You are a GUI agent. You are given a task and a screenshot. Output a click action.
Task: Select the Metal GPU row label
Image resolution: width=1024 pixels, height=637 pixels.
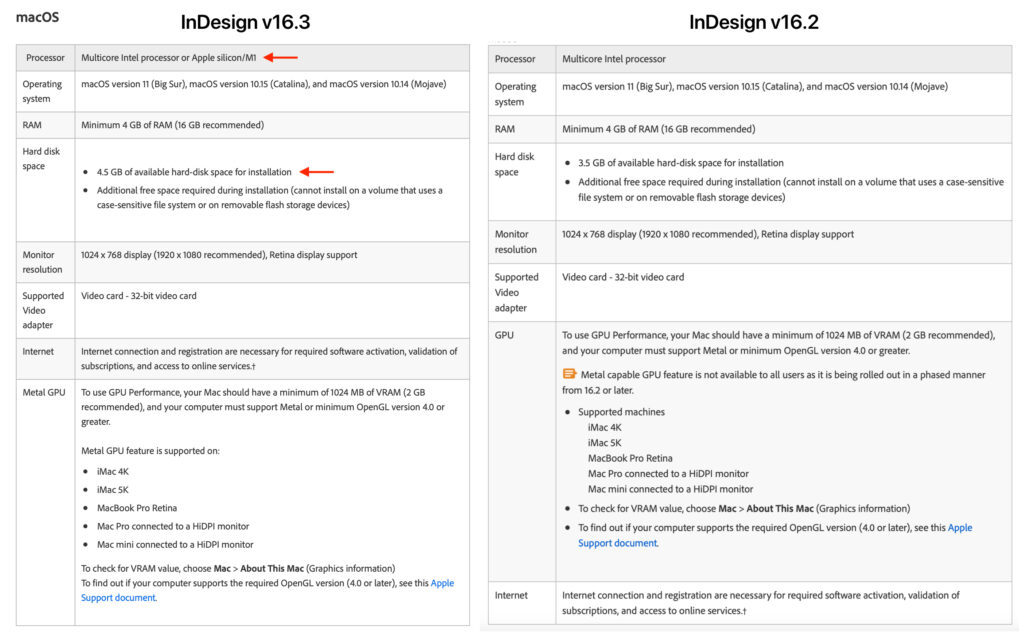(x=44, y=393)
